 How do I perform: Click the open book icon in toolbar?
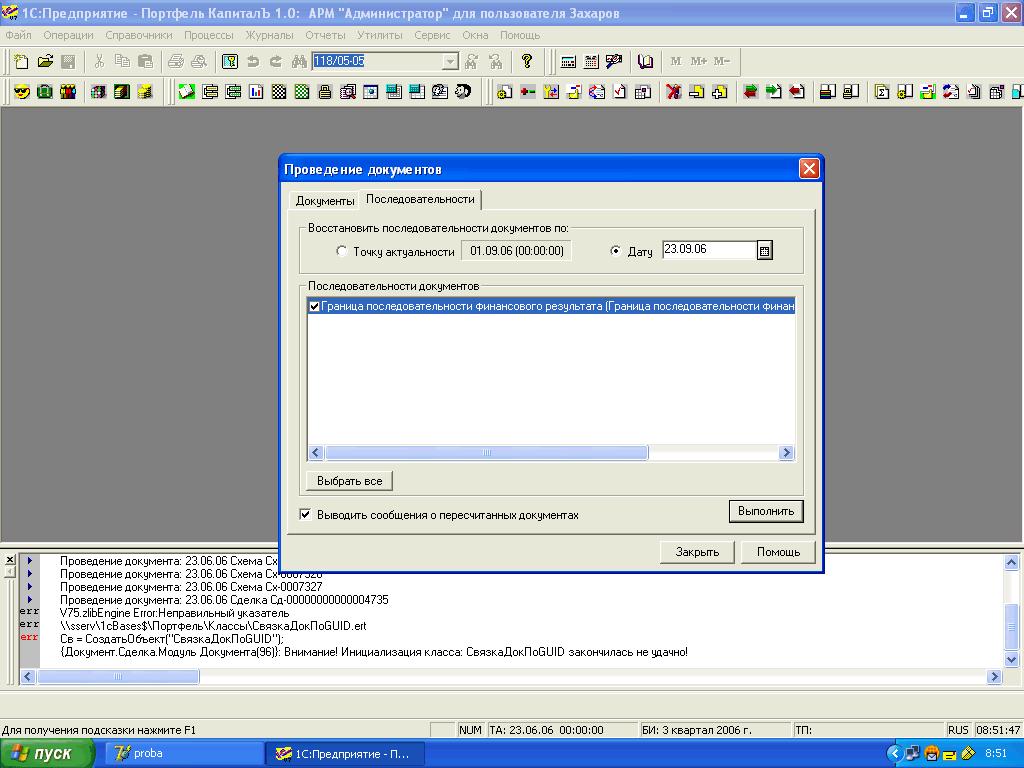(645, 62)
